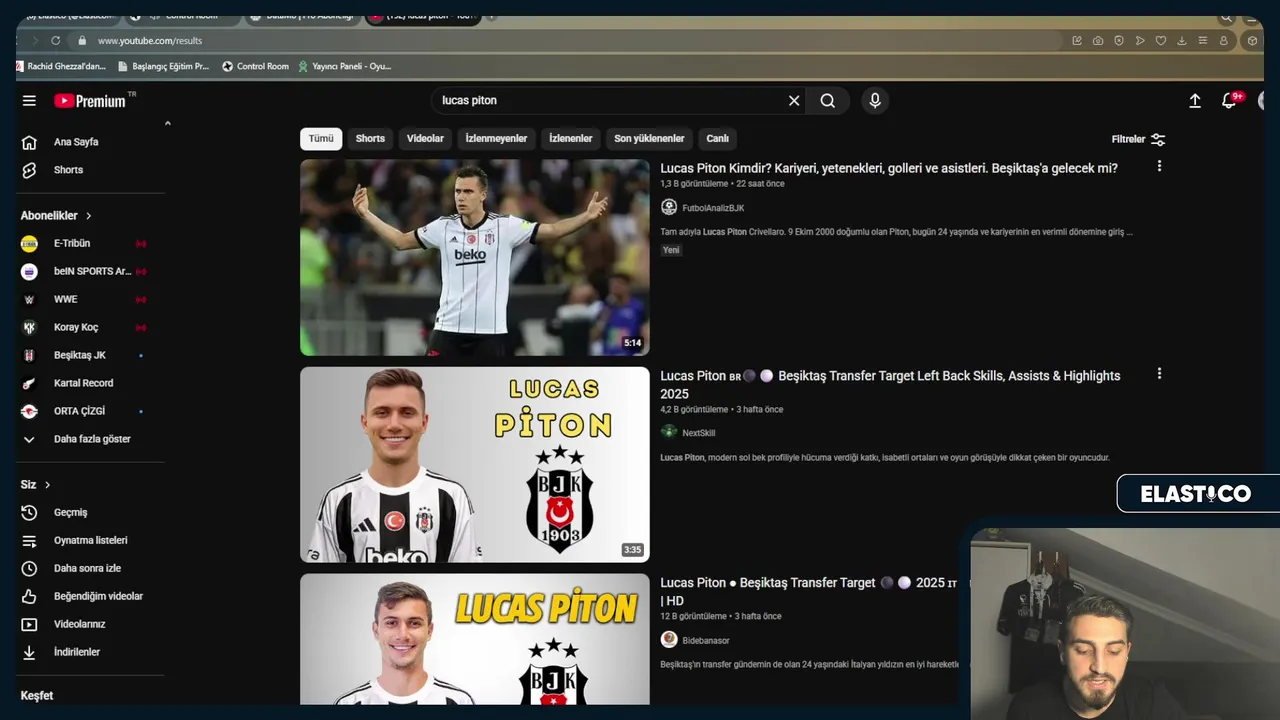Open Başlangıç Eğitim Pr... bookmark
Screen dimensions: 1280x720
(162, 66)
